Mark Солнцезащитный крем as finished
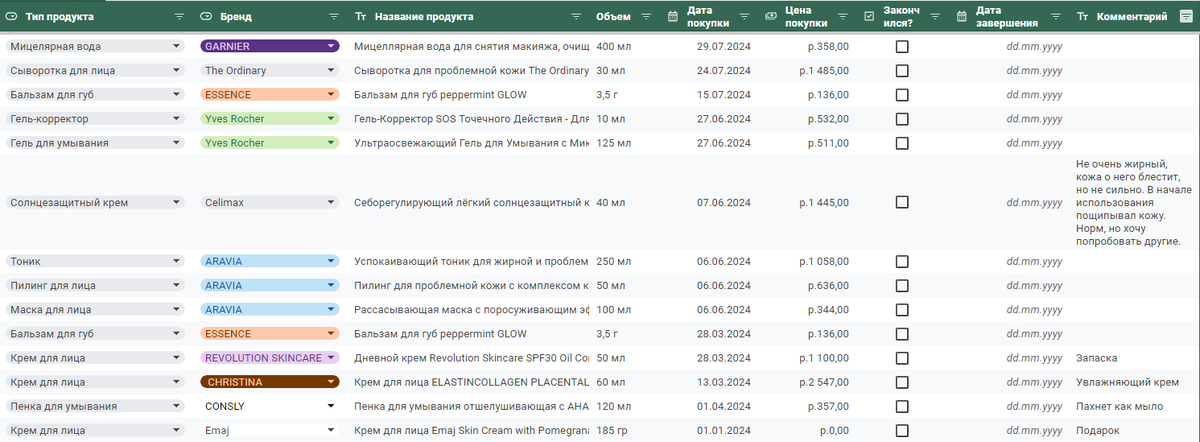The height and width of the screenshot is (442, 1200). pyautogui.click(x=902, y=202)
